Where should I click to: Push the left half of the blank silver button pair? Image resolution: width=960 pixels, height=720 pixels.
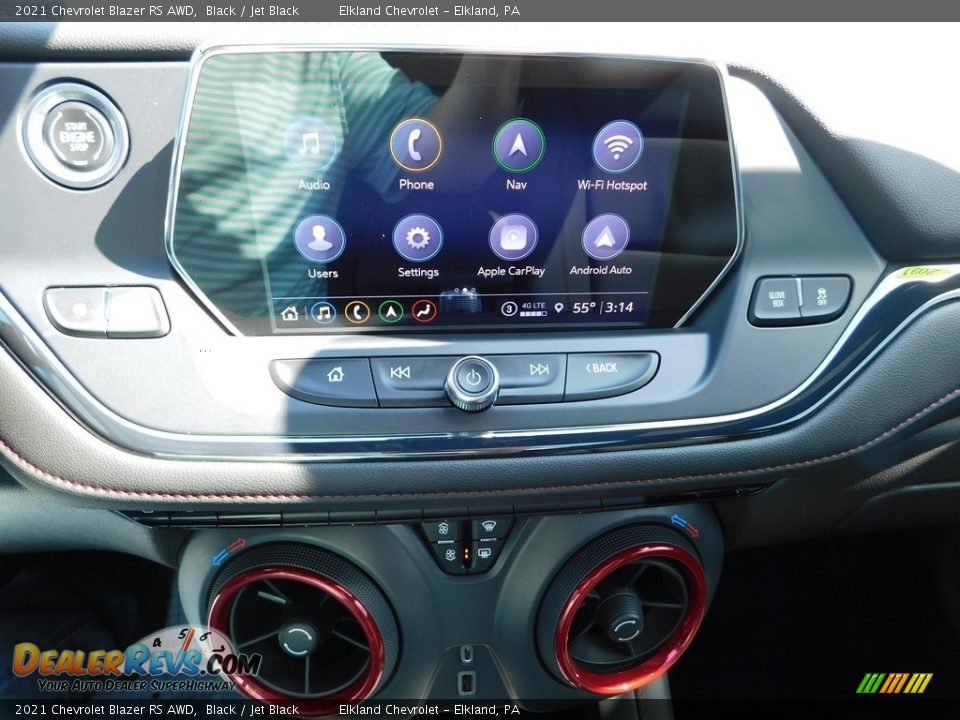coord(76,311)
